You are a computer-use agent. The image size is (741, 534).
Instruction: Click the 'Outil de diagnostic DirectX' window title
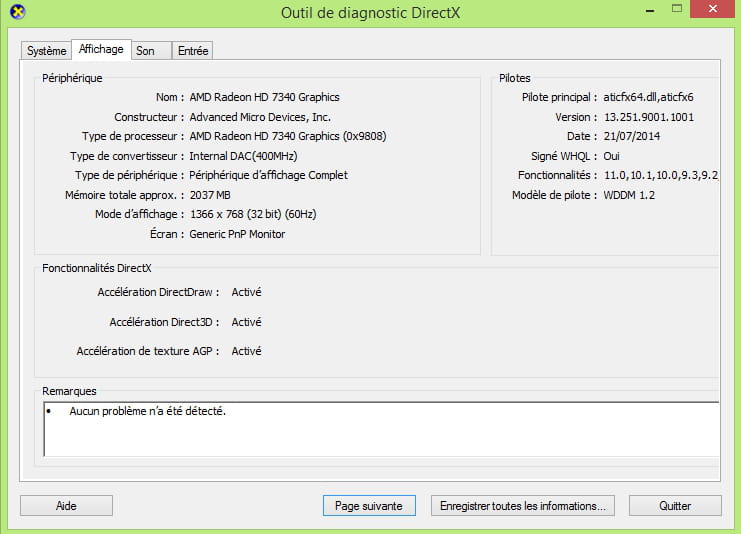(x=370, y=13)
